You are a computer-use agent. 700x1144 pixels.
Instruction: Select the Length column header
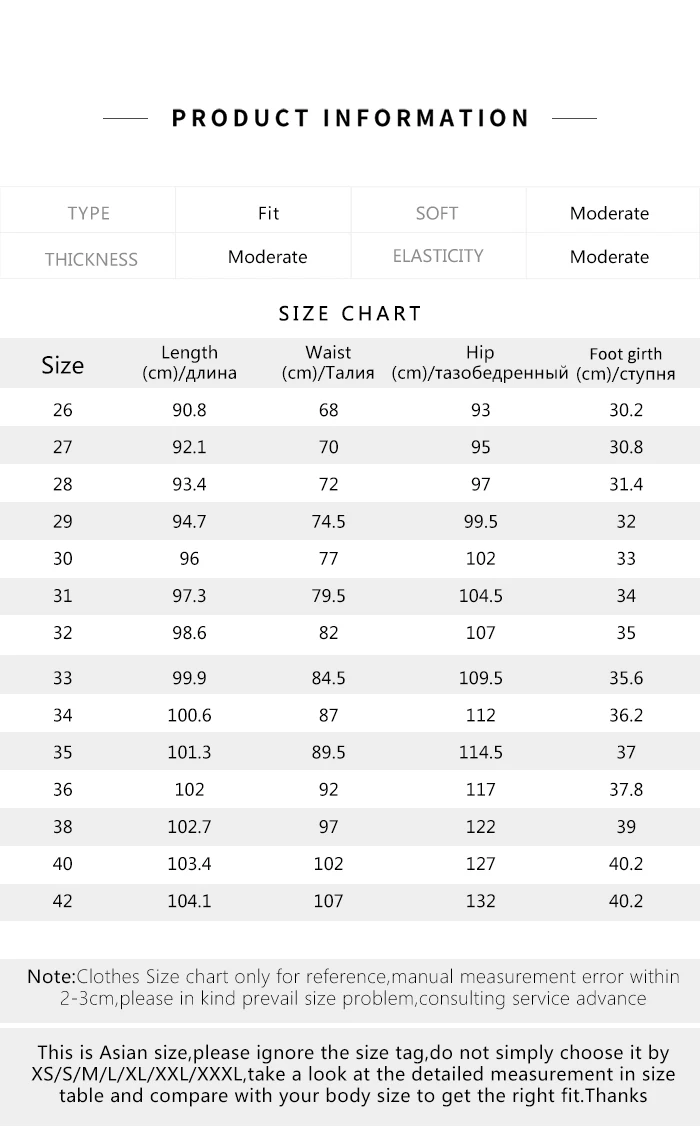point(189,363)
